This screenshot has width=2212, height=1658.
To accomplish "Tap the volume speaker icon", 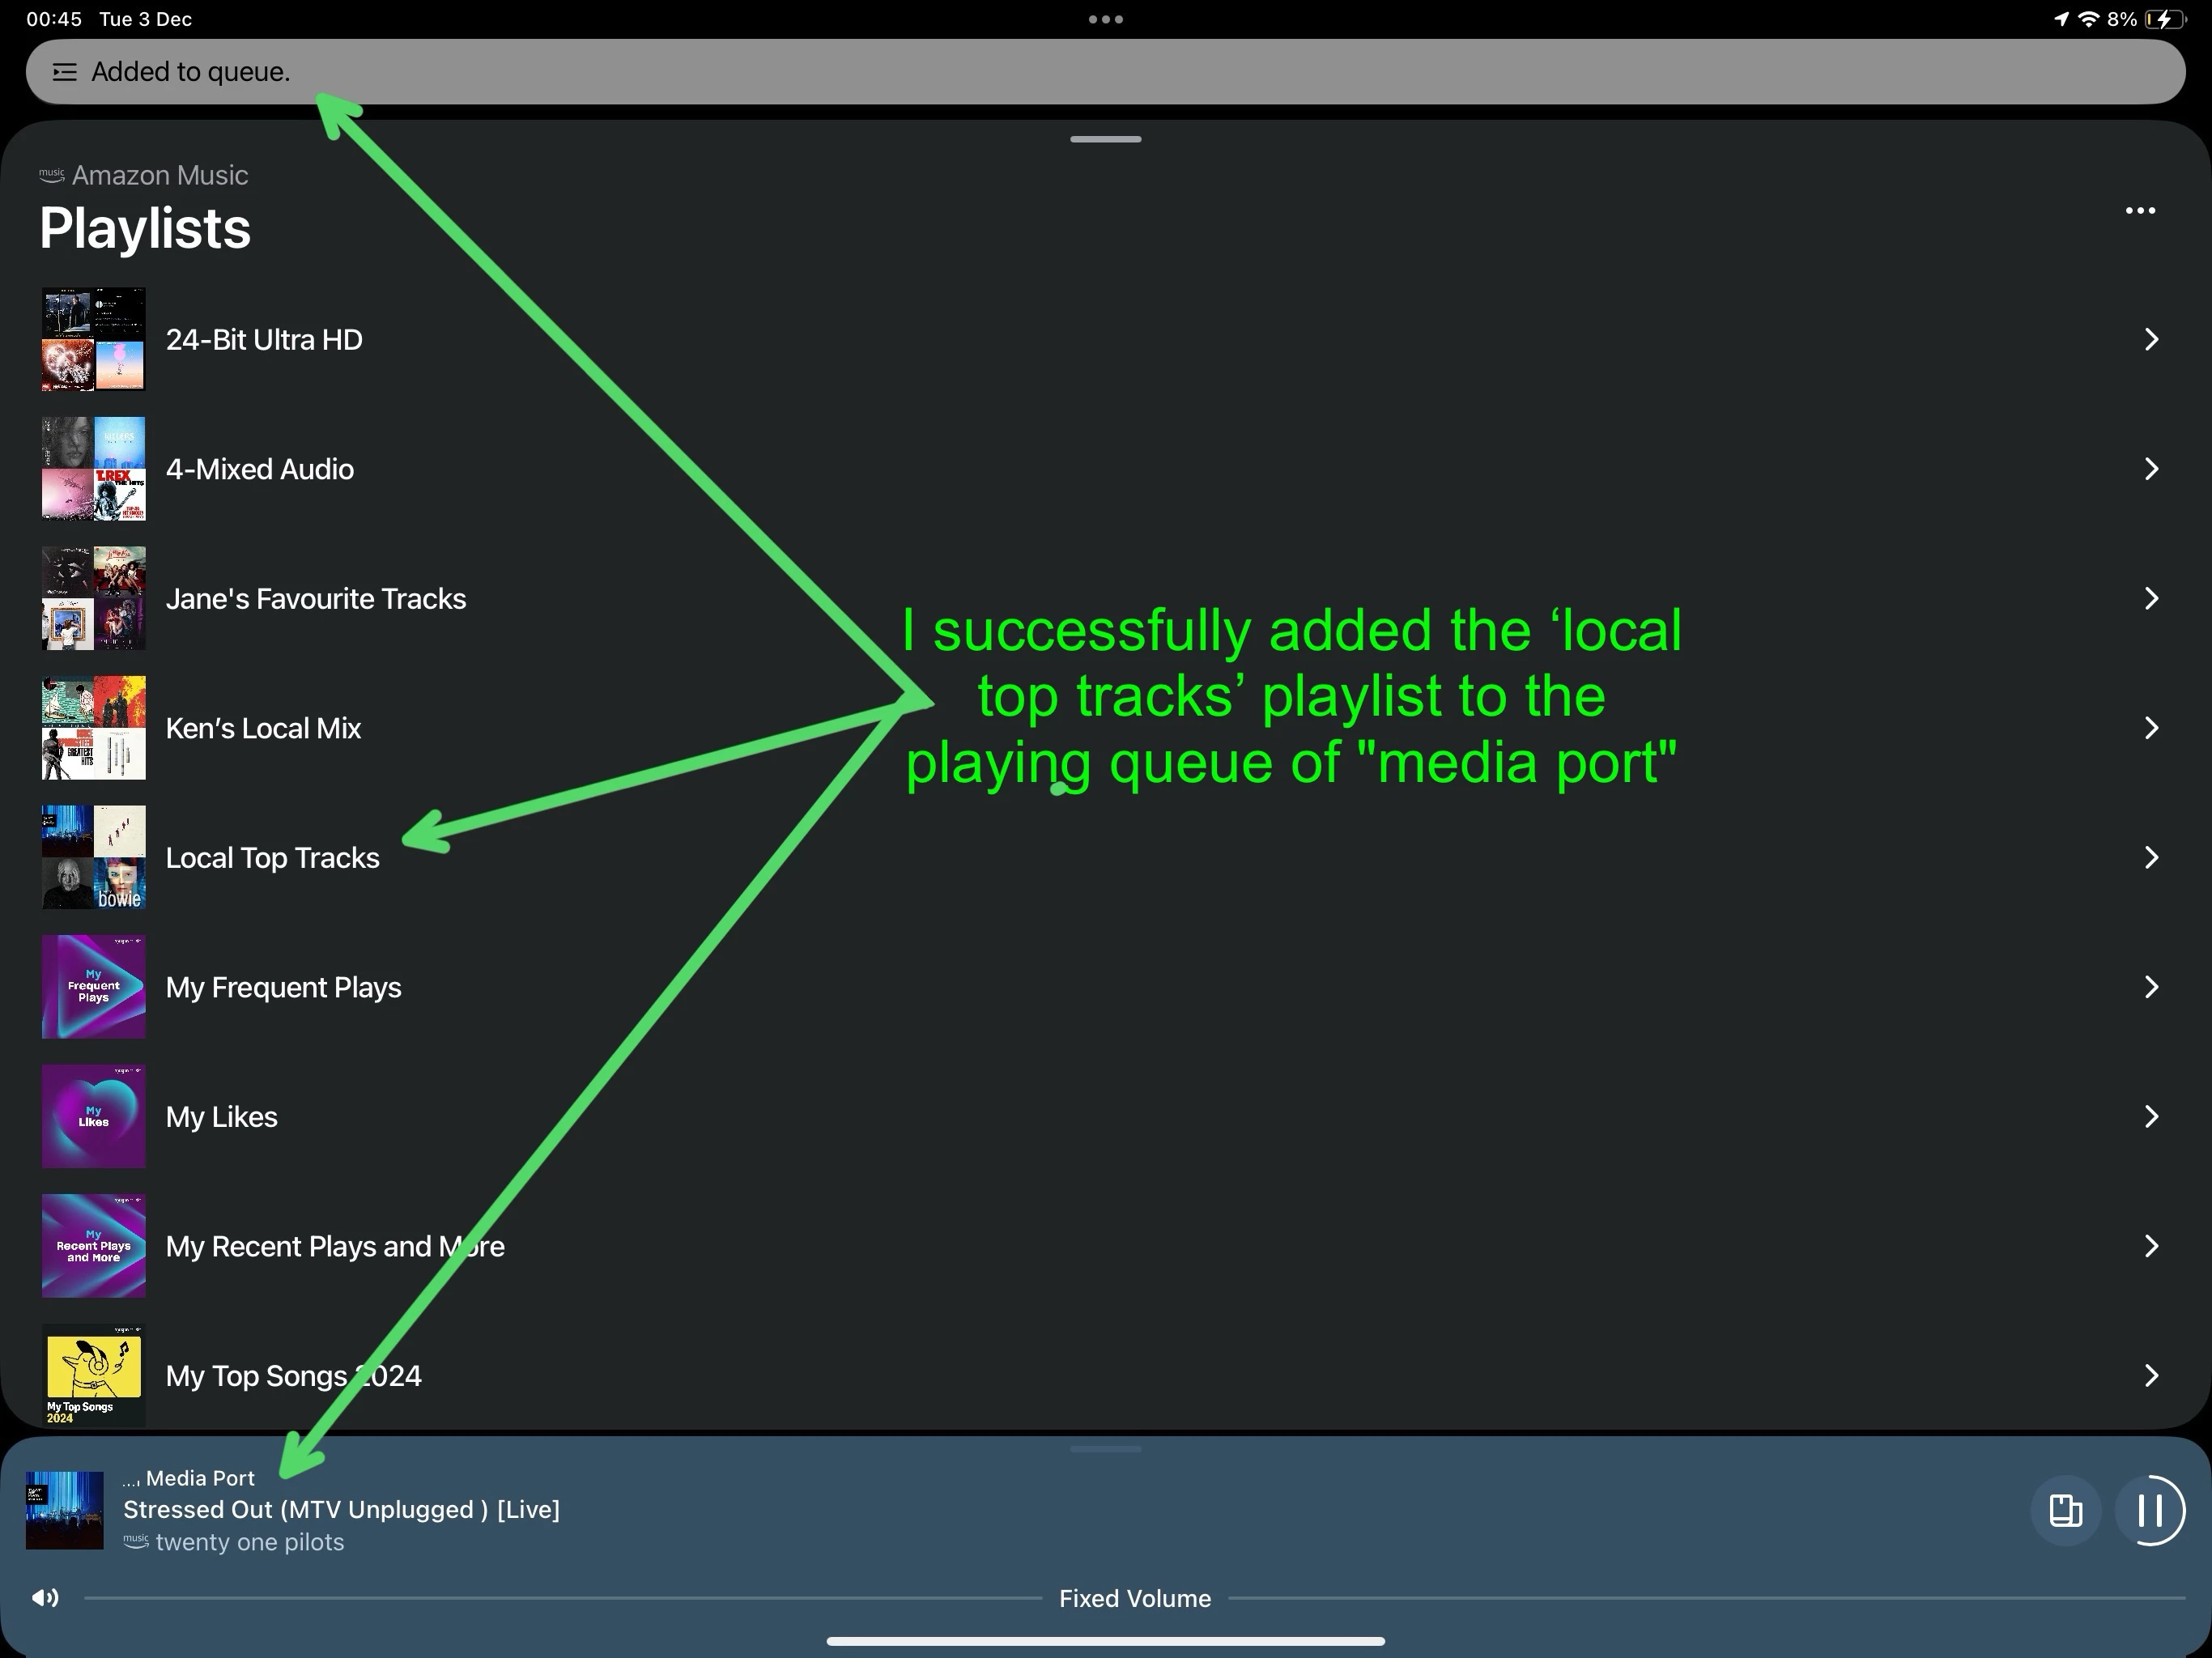I will click(45, 1598).
